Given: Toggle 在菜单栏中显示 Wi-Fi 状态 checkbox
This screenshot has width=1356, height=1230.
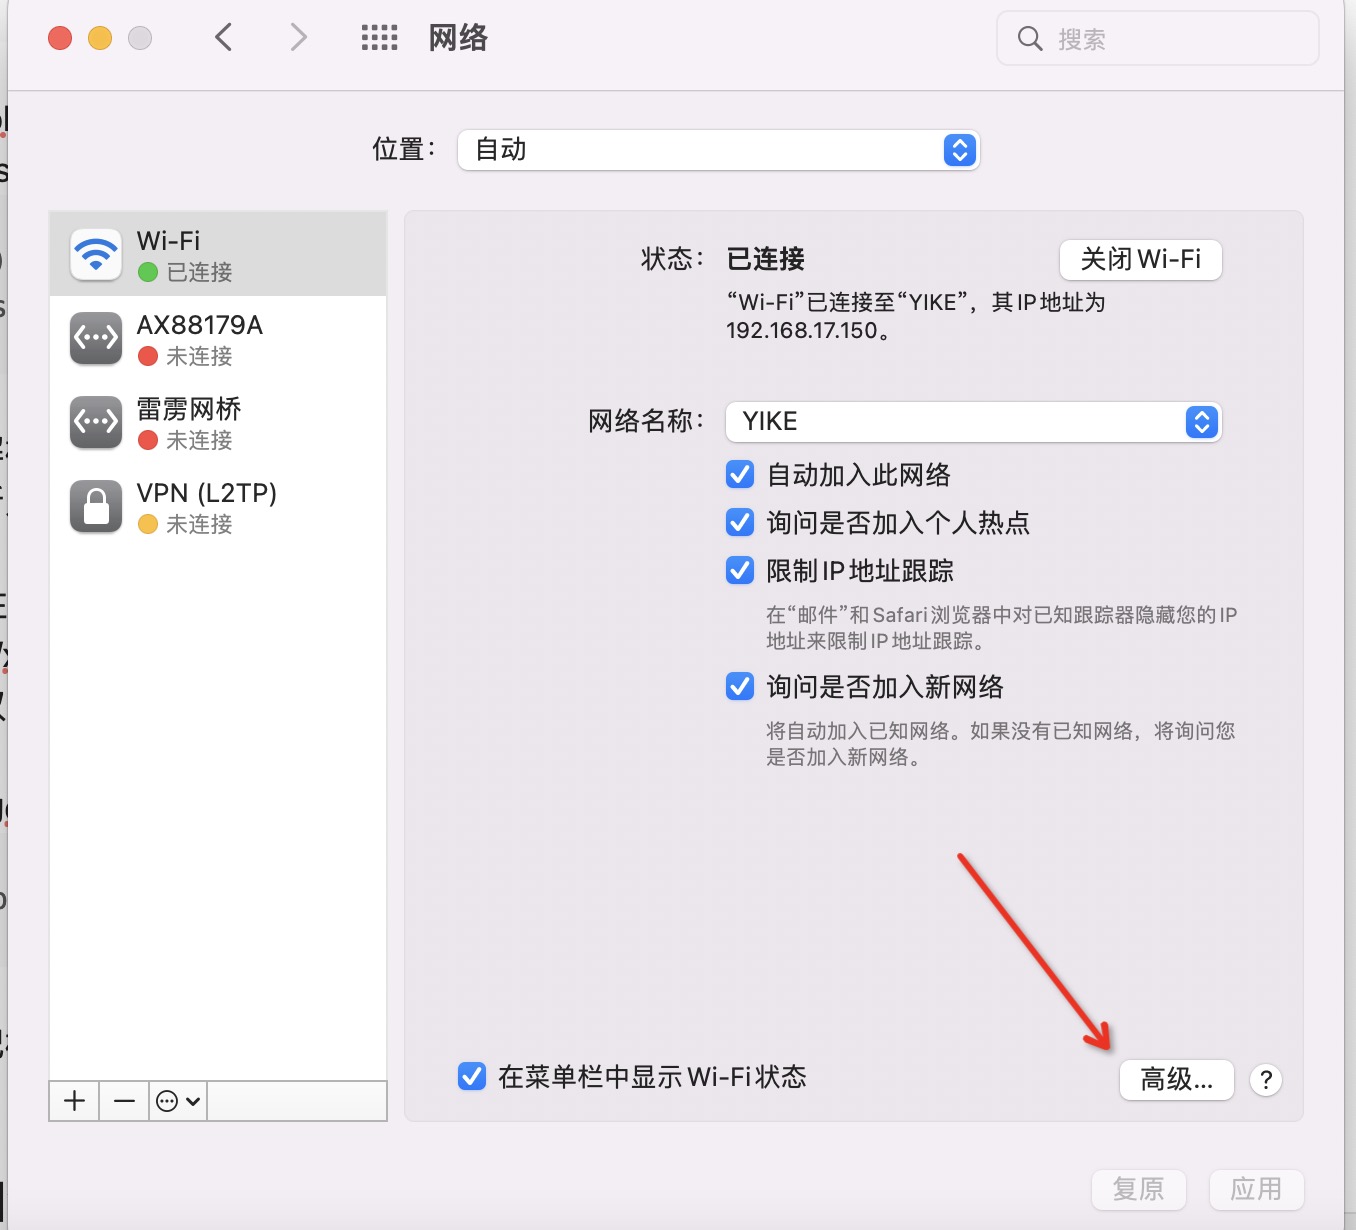Looking at the screenshot, I should click(472, 1076).
